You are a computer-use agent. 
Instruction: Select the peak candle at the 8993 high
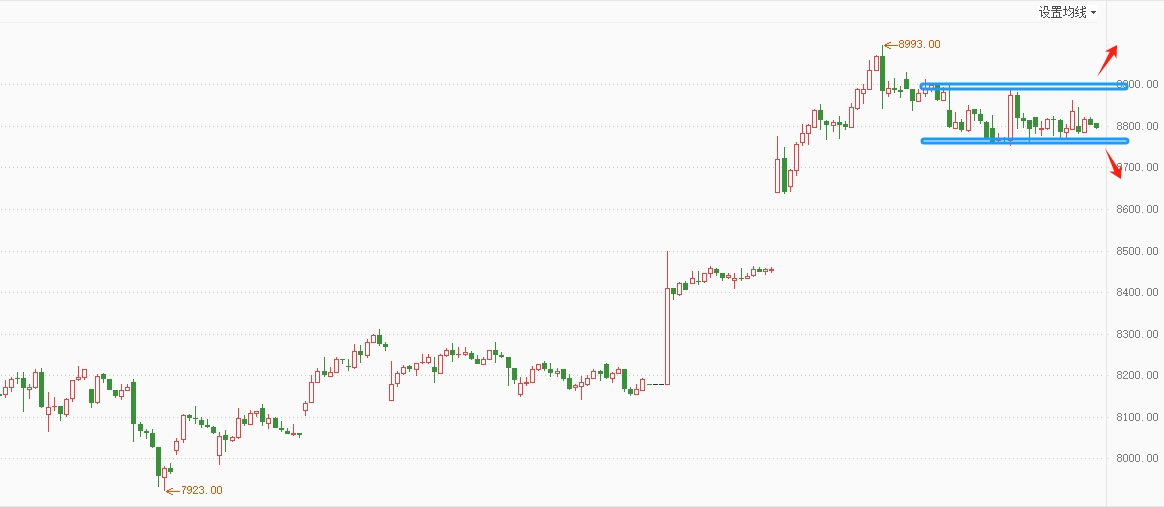click(x=883, y=74)
